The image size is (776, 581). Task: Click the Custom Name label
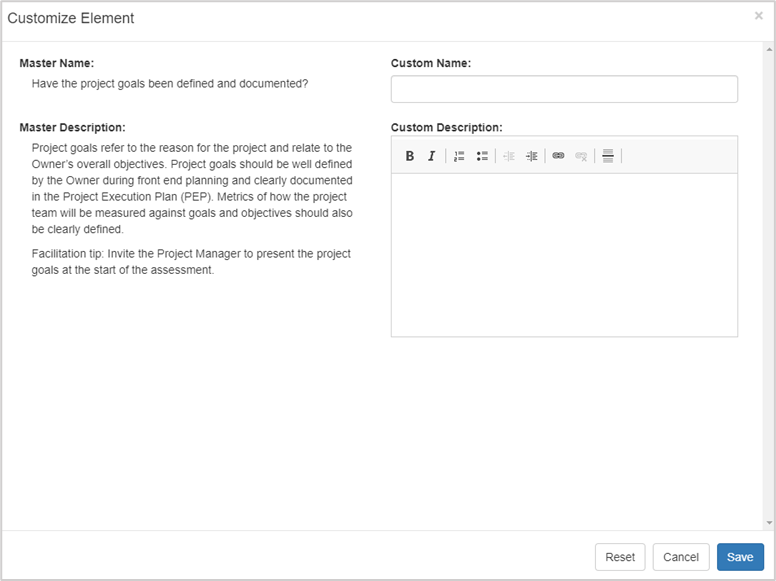point(431,63)
